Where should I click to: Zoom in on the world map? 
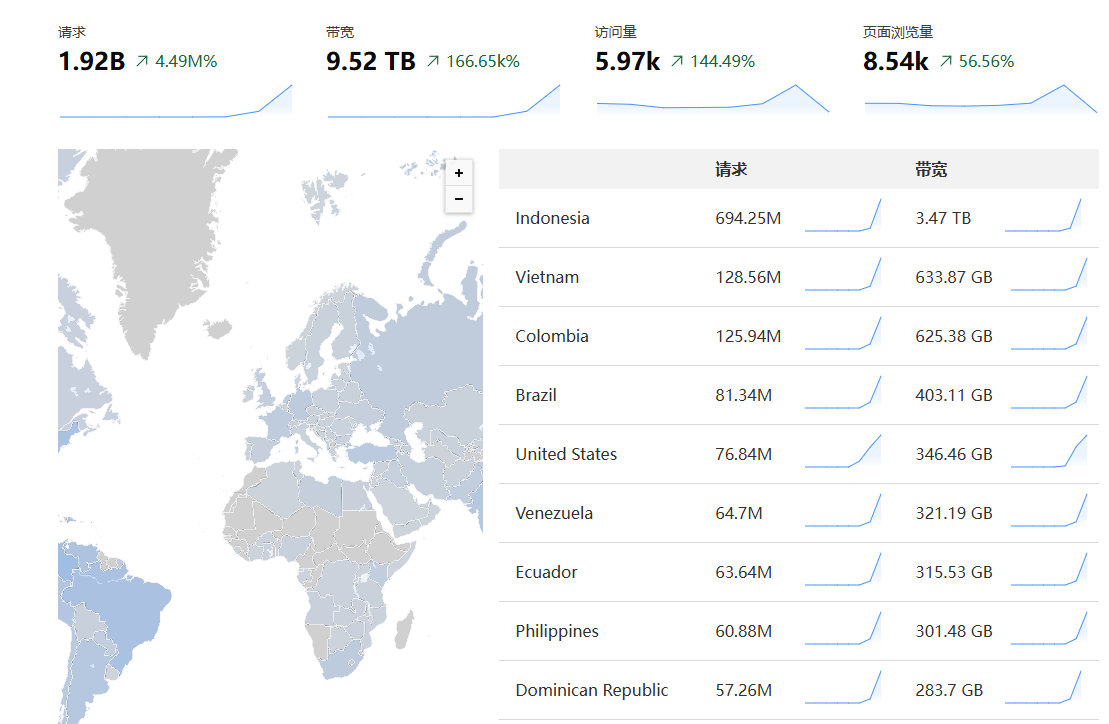458,173
